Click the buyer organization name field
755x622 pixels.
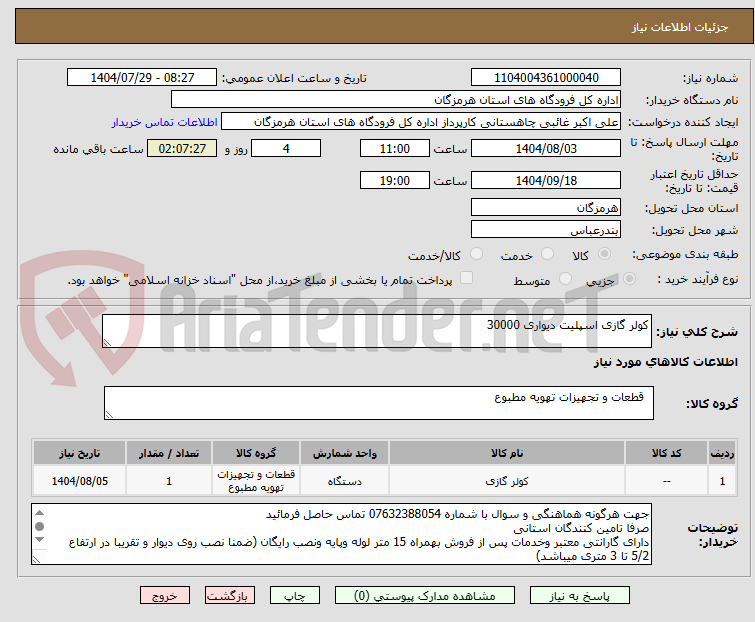396,100
